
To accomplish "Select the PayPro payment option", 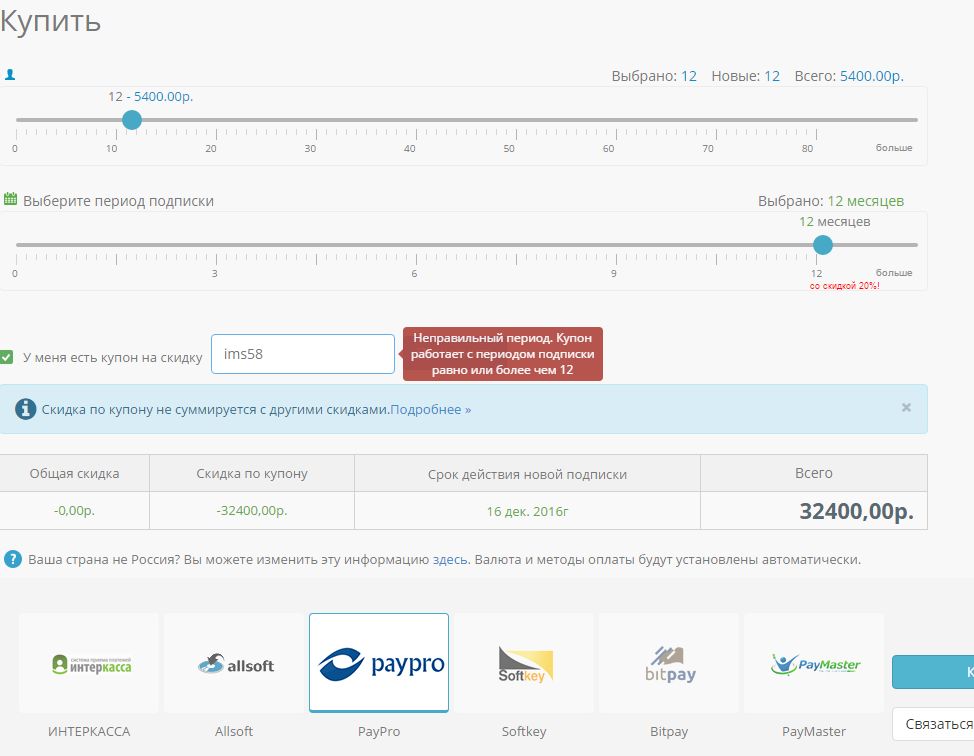I will tap(379, 663).
